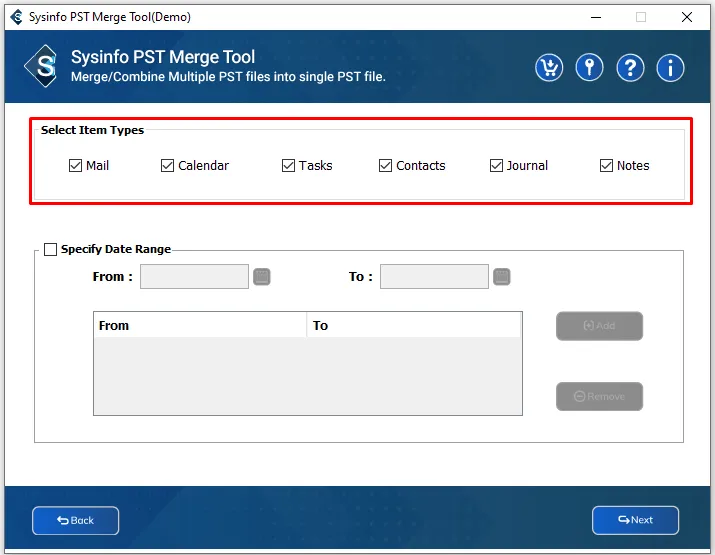Open the To date calendar picker
Viewport: 715px width, 555px height.
point(502,277)
